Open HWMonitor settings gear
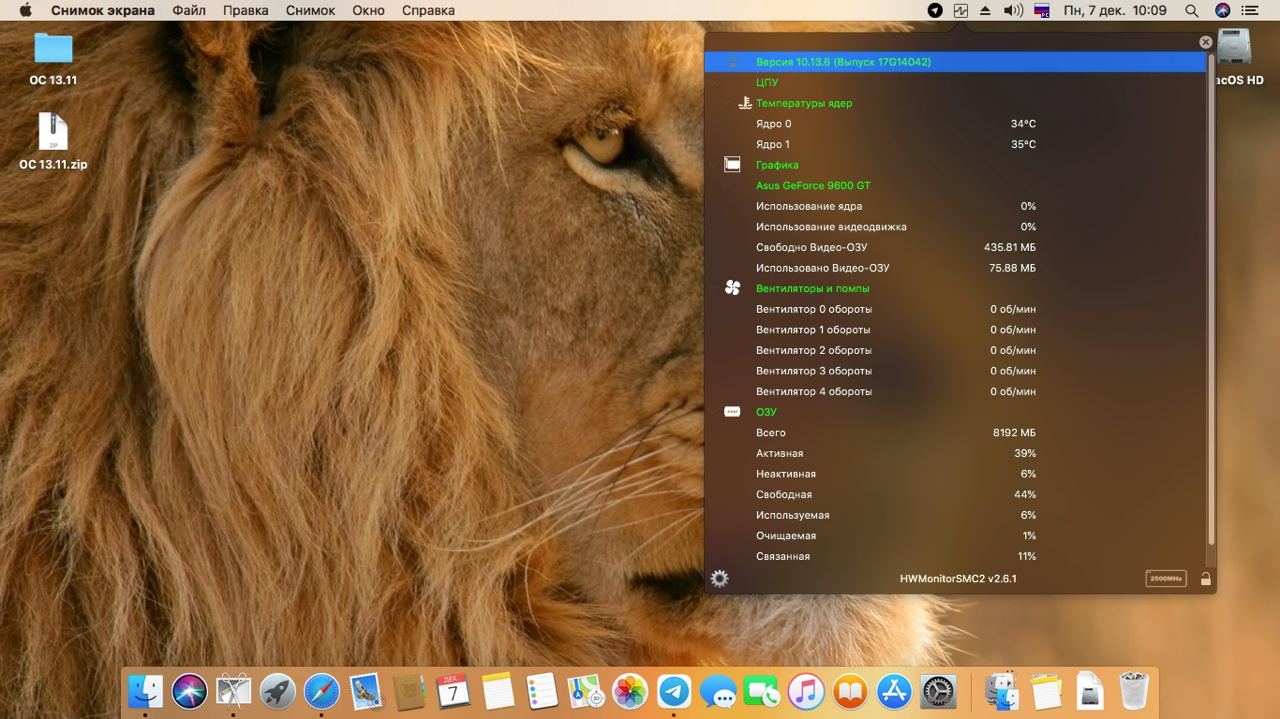Screen dimensions: 1280x719 tap(719, 578)
